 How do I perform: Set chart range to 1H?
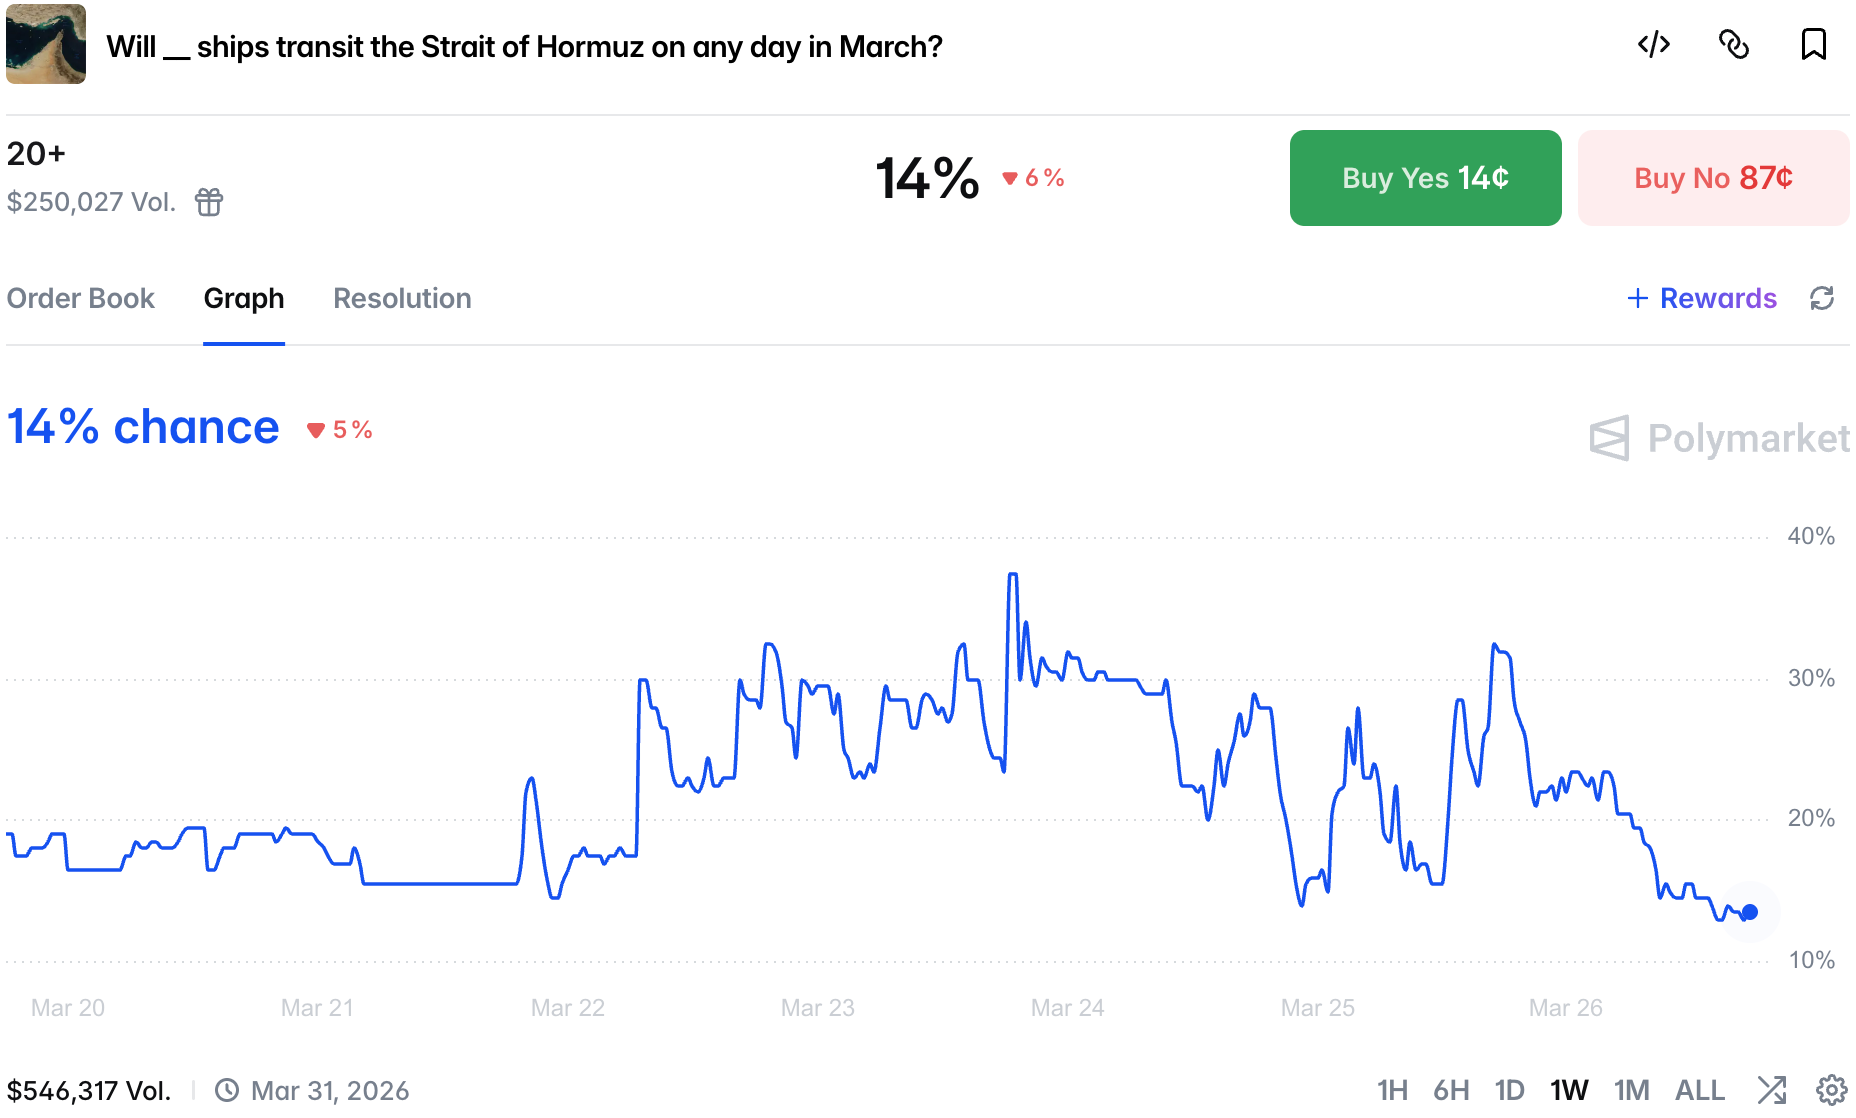1392,1090
